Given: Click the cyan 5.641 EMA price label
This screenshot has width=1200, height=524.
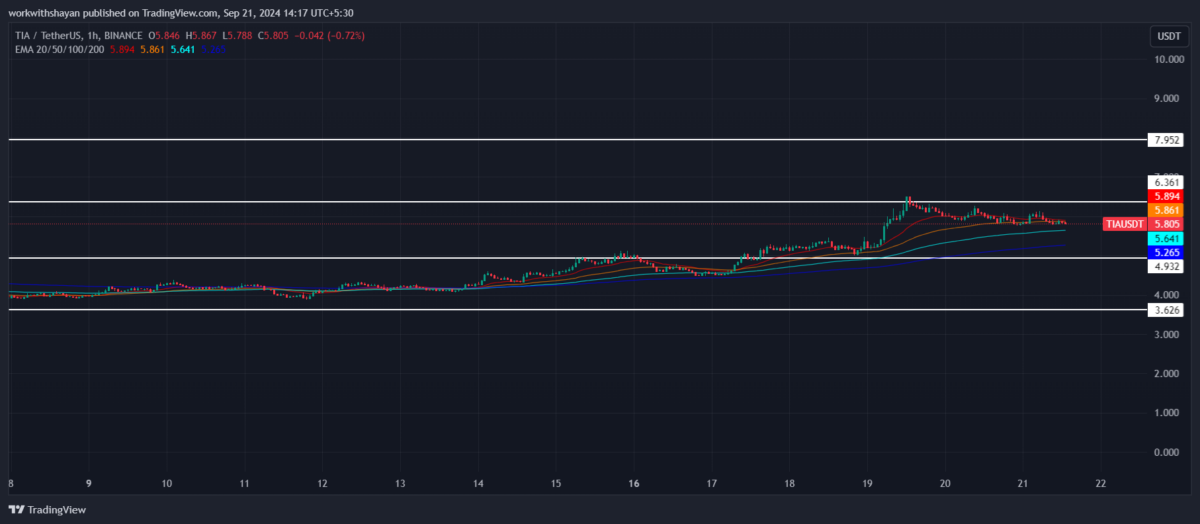Looking at the screenshot, I should [1166, 239].
